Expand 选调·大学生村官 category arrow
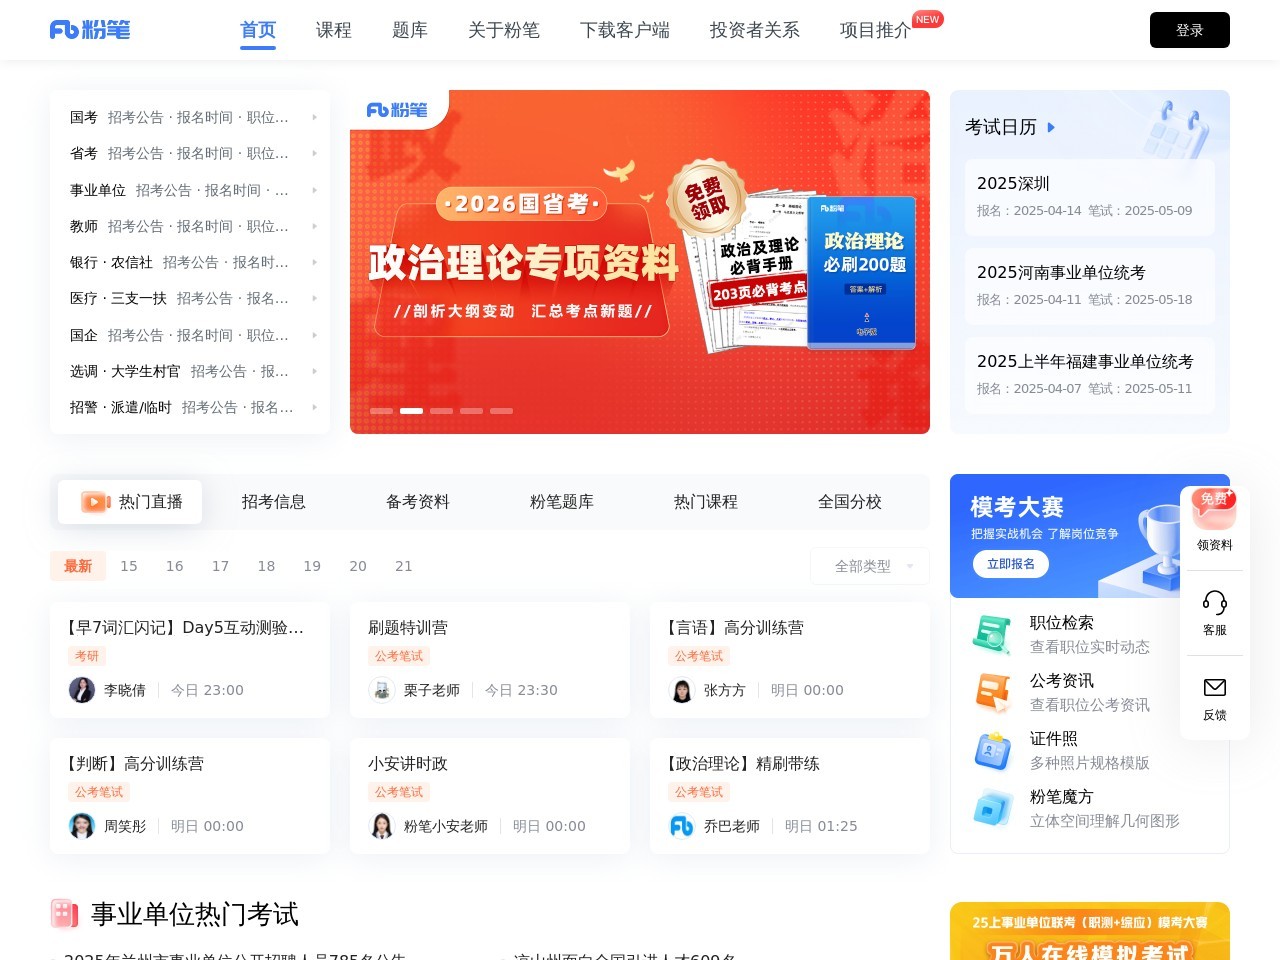This screenshot has width=1280, height=960. tap(314, 371)
